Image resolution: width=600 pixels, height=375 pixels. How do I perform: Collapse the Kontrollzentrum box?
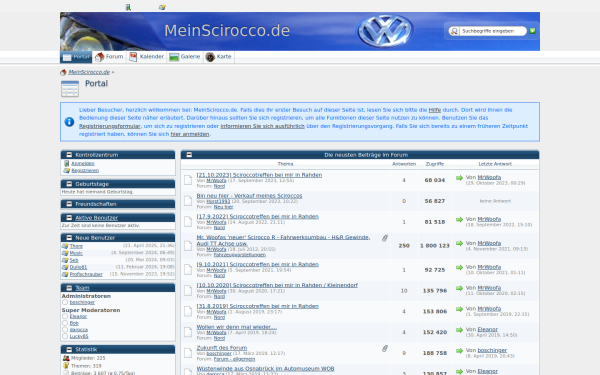[x=69, y=155]
